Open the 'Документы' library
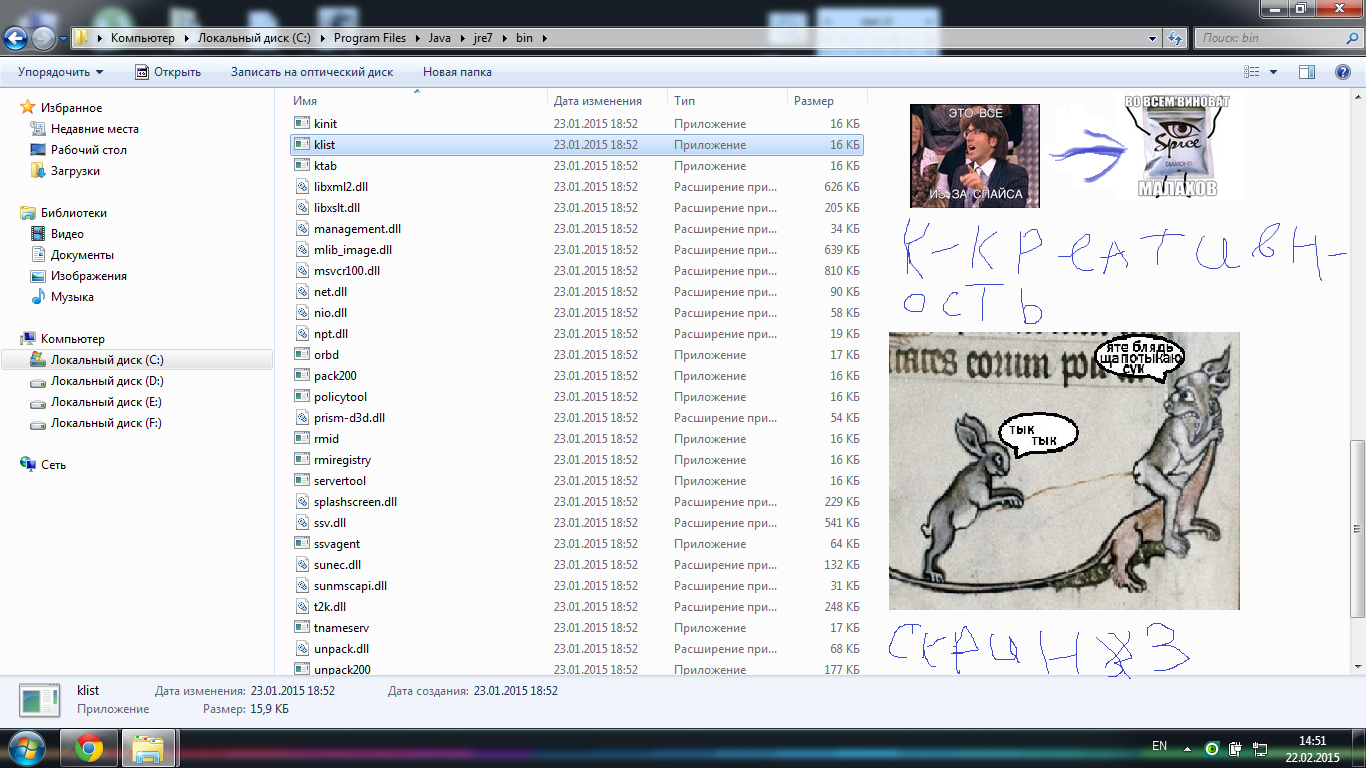This screenshot has height=768, width=1366. click(82, 255)
